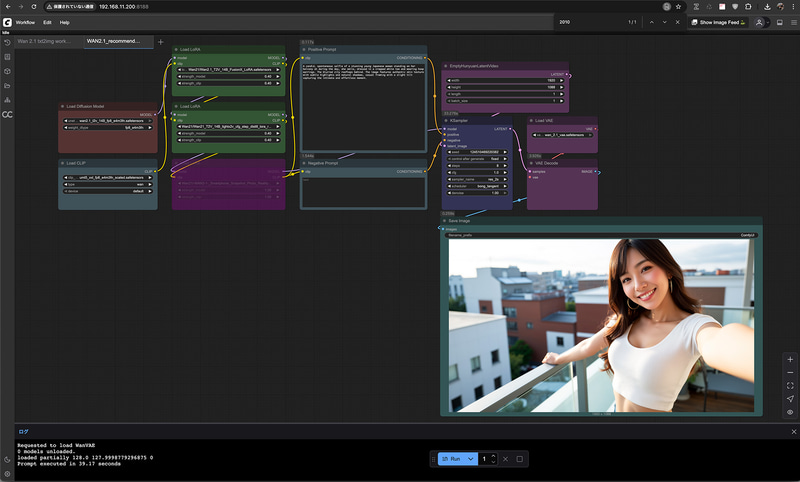
Task: Open the user profile icon
Action: pyautogui.click(x=759, y=22)
